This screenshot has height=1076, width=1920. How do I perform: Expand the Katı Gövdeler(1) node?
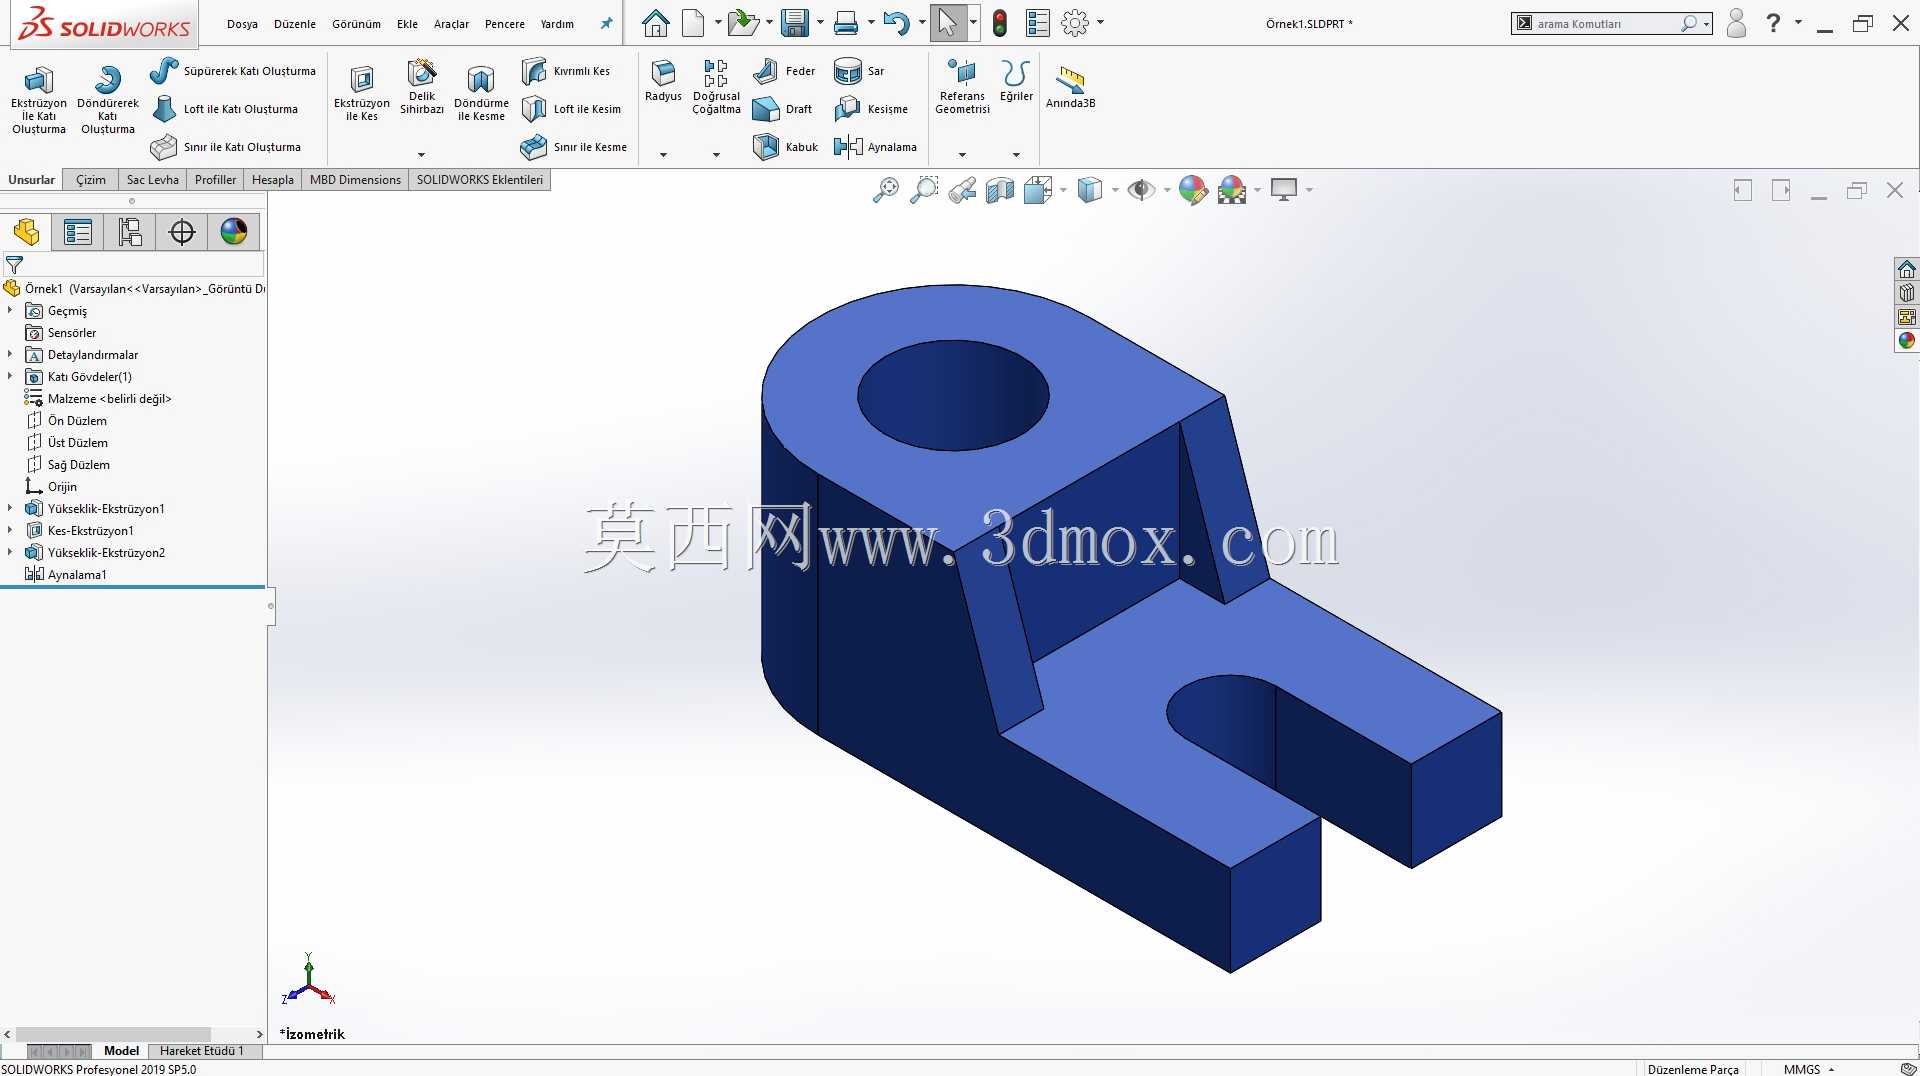click(x=10, y=377)
